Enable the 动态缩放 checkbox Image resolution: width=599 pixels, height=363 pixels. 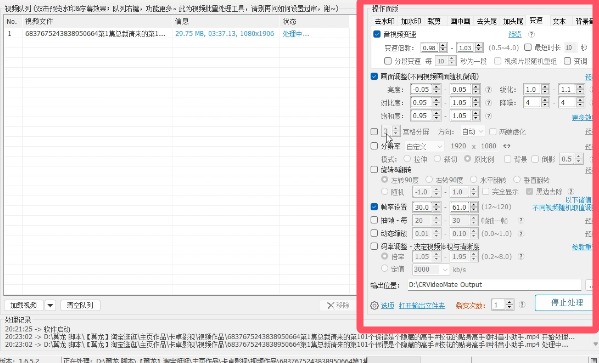(374, 233)
